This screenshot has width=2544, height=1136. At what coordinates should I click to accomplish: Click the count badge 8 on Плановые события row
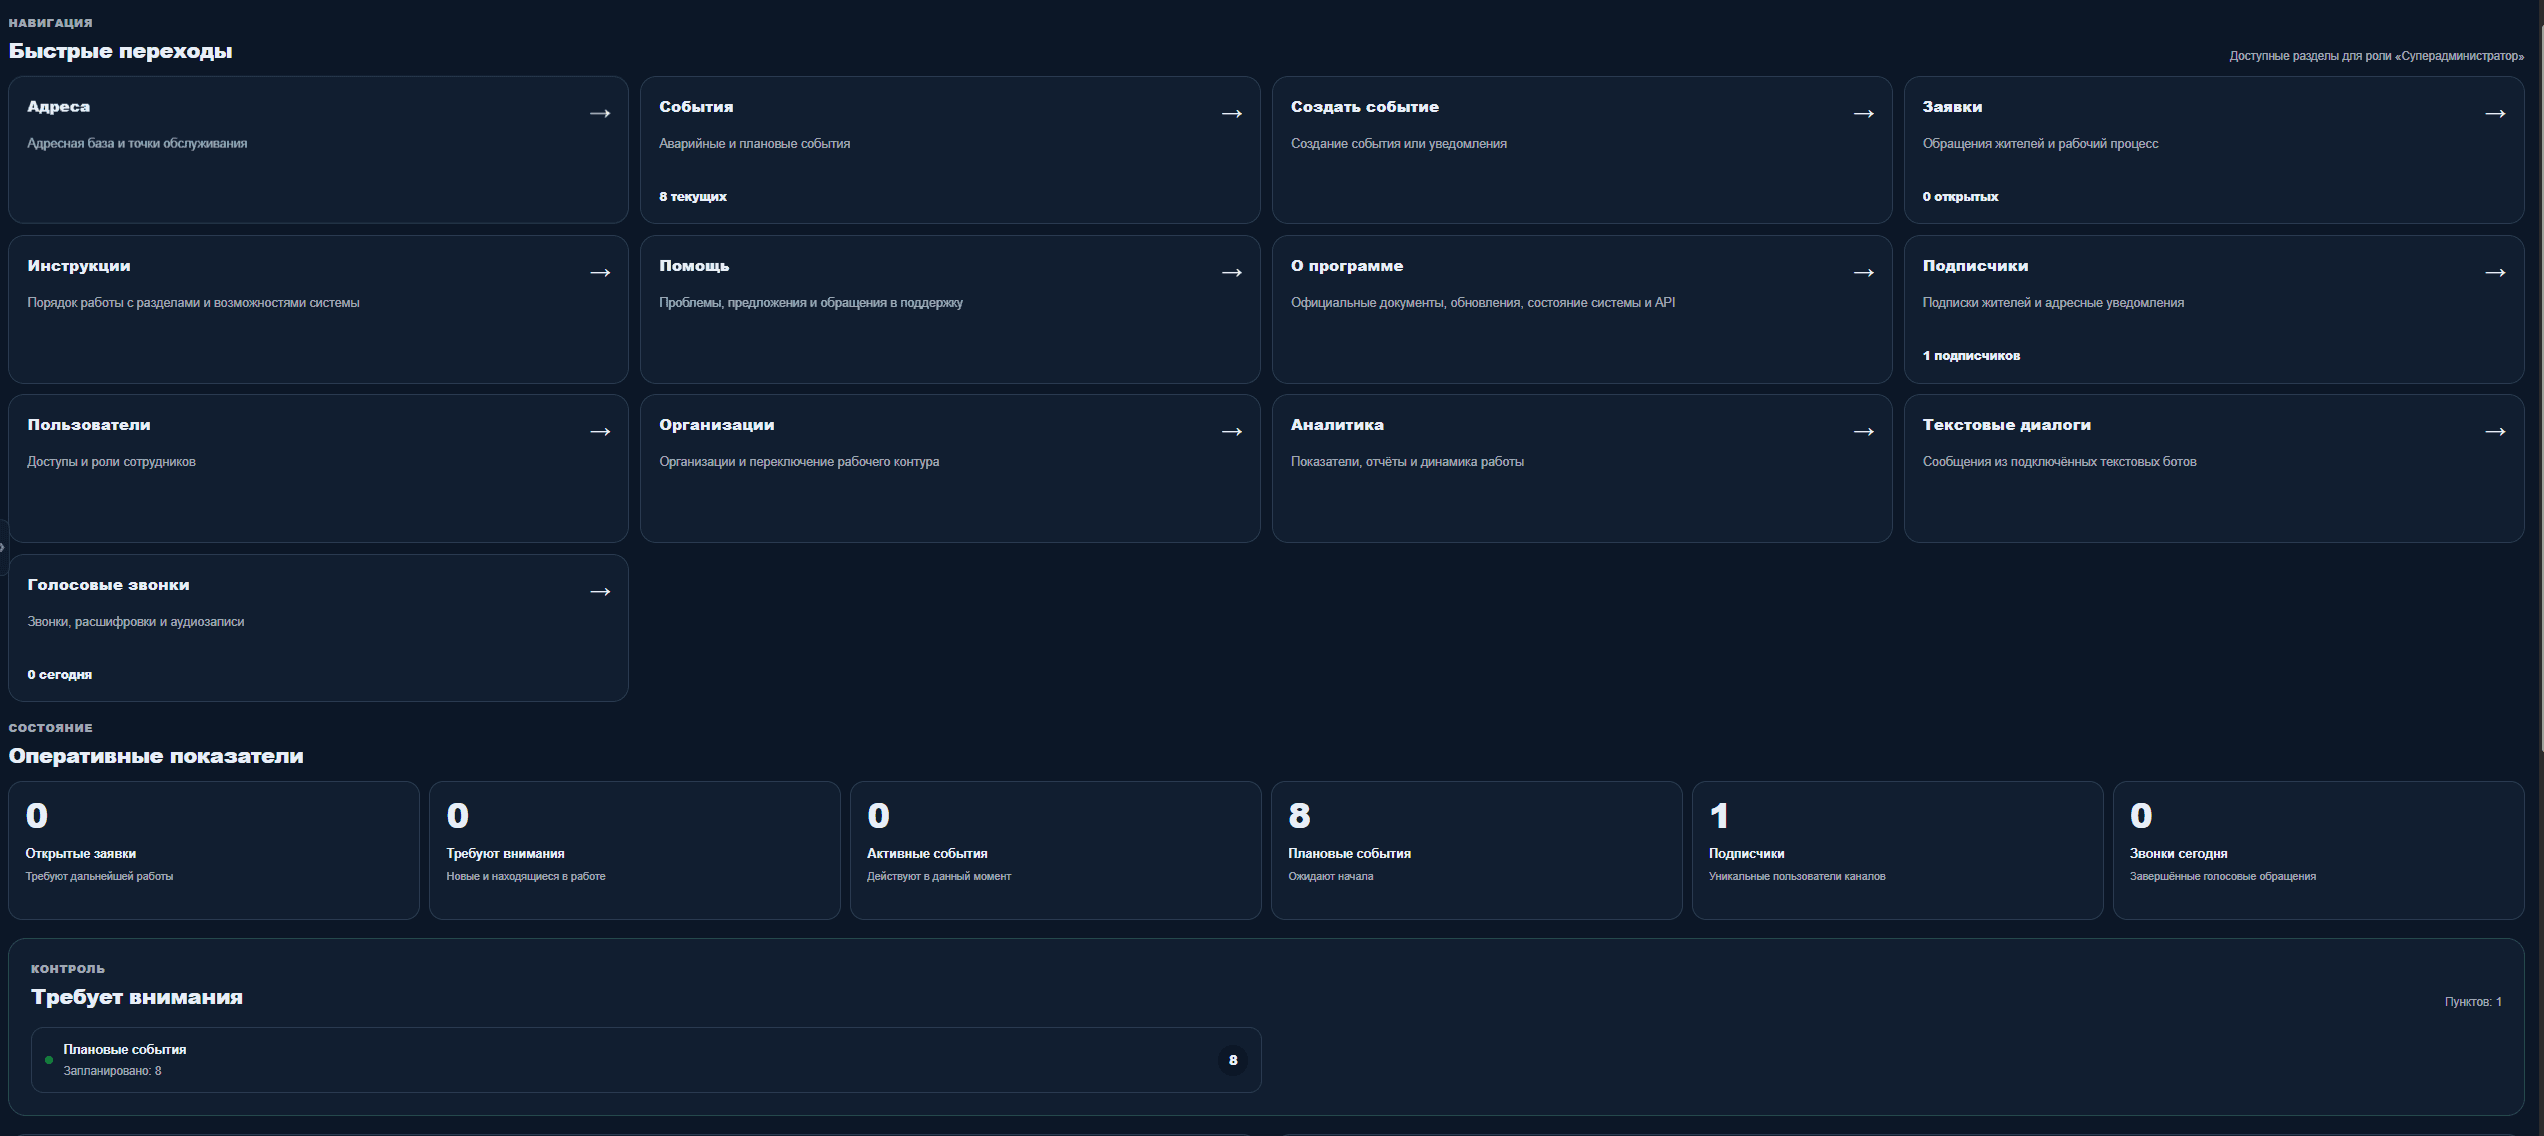tap(1233, 1060)
